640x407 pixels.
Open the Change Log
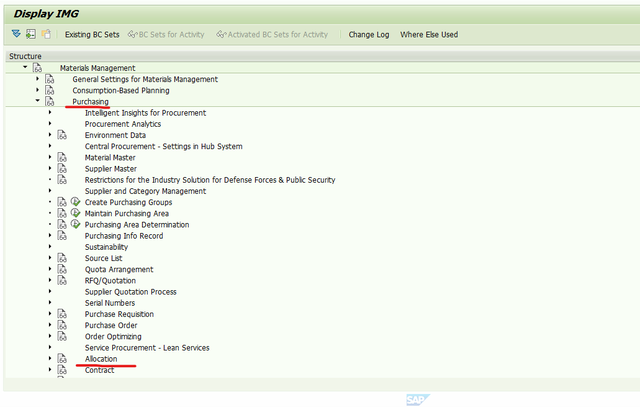[x=369, y=35]
